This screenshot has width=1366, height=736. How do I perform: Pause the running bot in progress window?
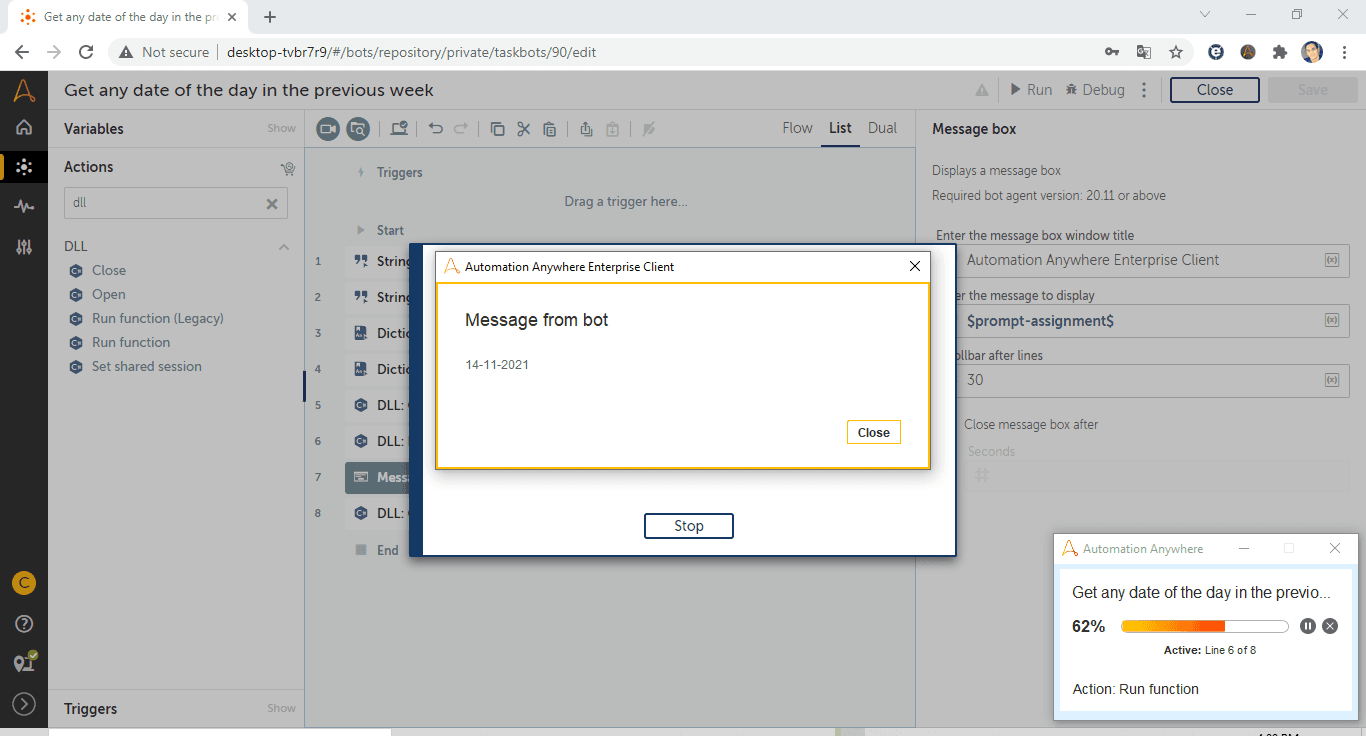[x=1307, y=626]
